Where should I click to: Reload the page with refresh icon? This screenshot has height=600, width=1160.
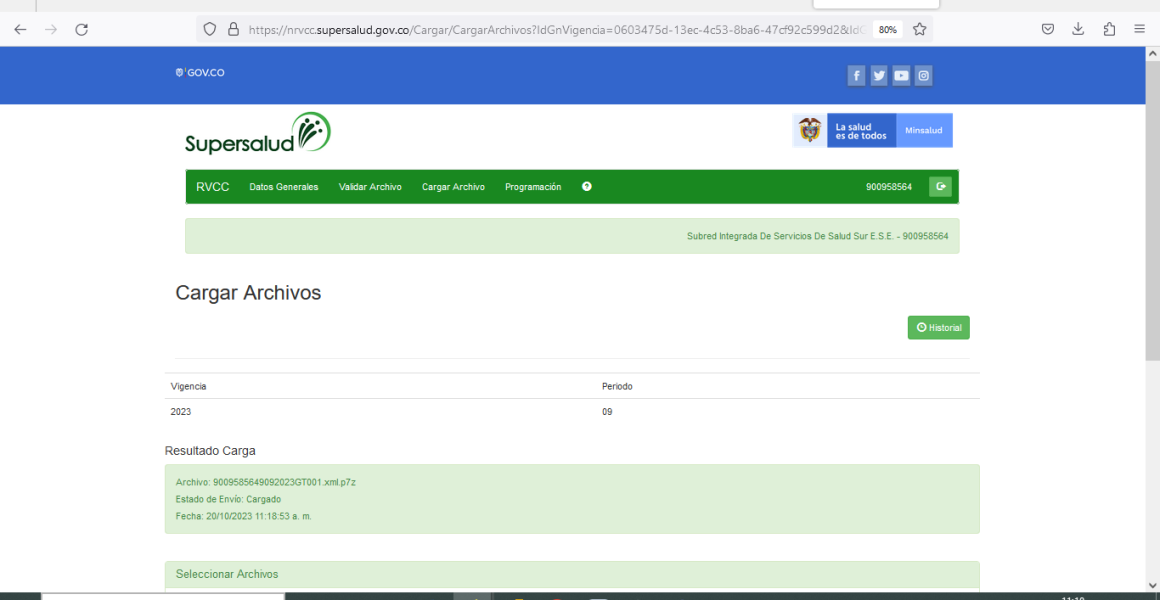[82, 30]
